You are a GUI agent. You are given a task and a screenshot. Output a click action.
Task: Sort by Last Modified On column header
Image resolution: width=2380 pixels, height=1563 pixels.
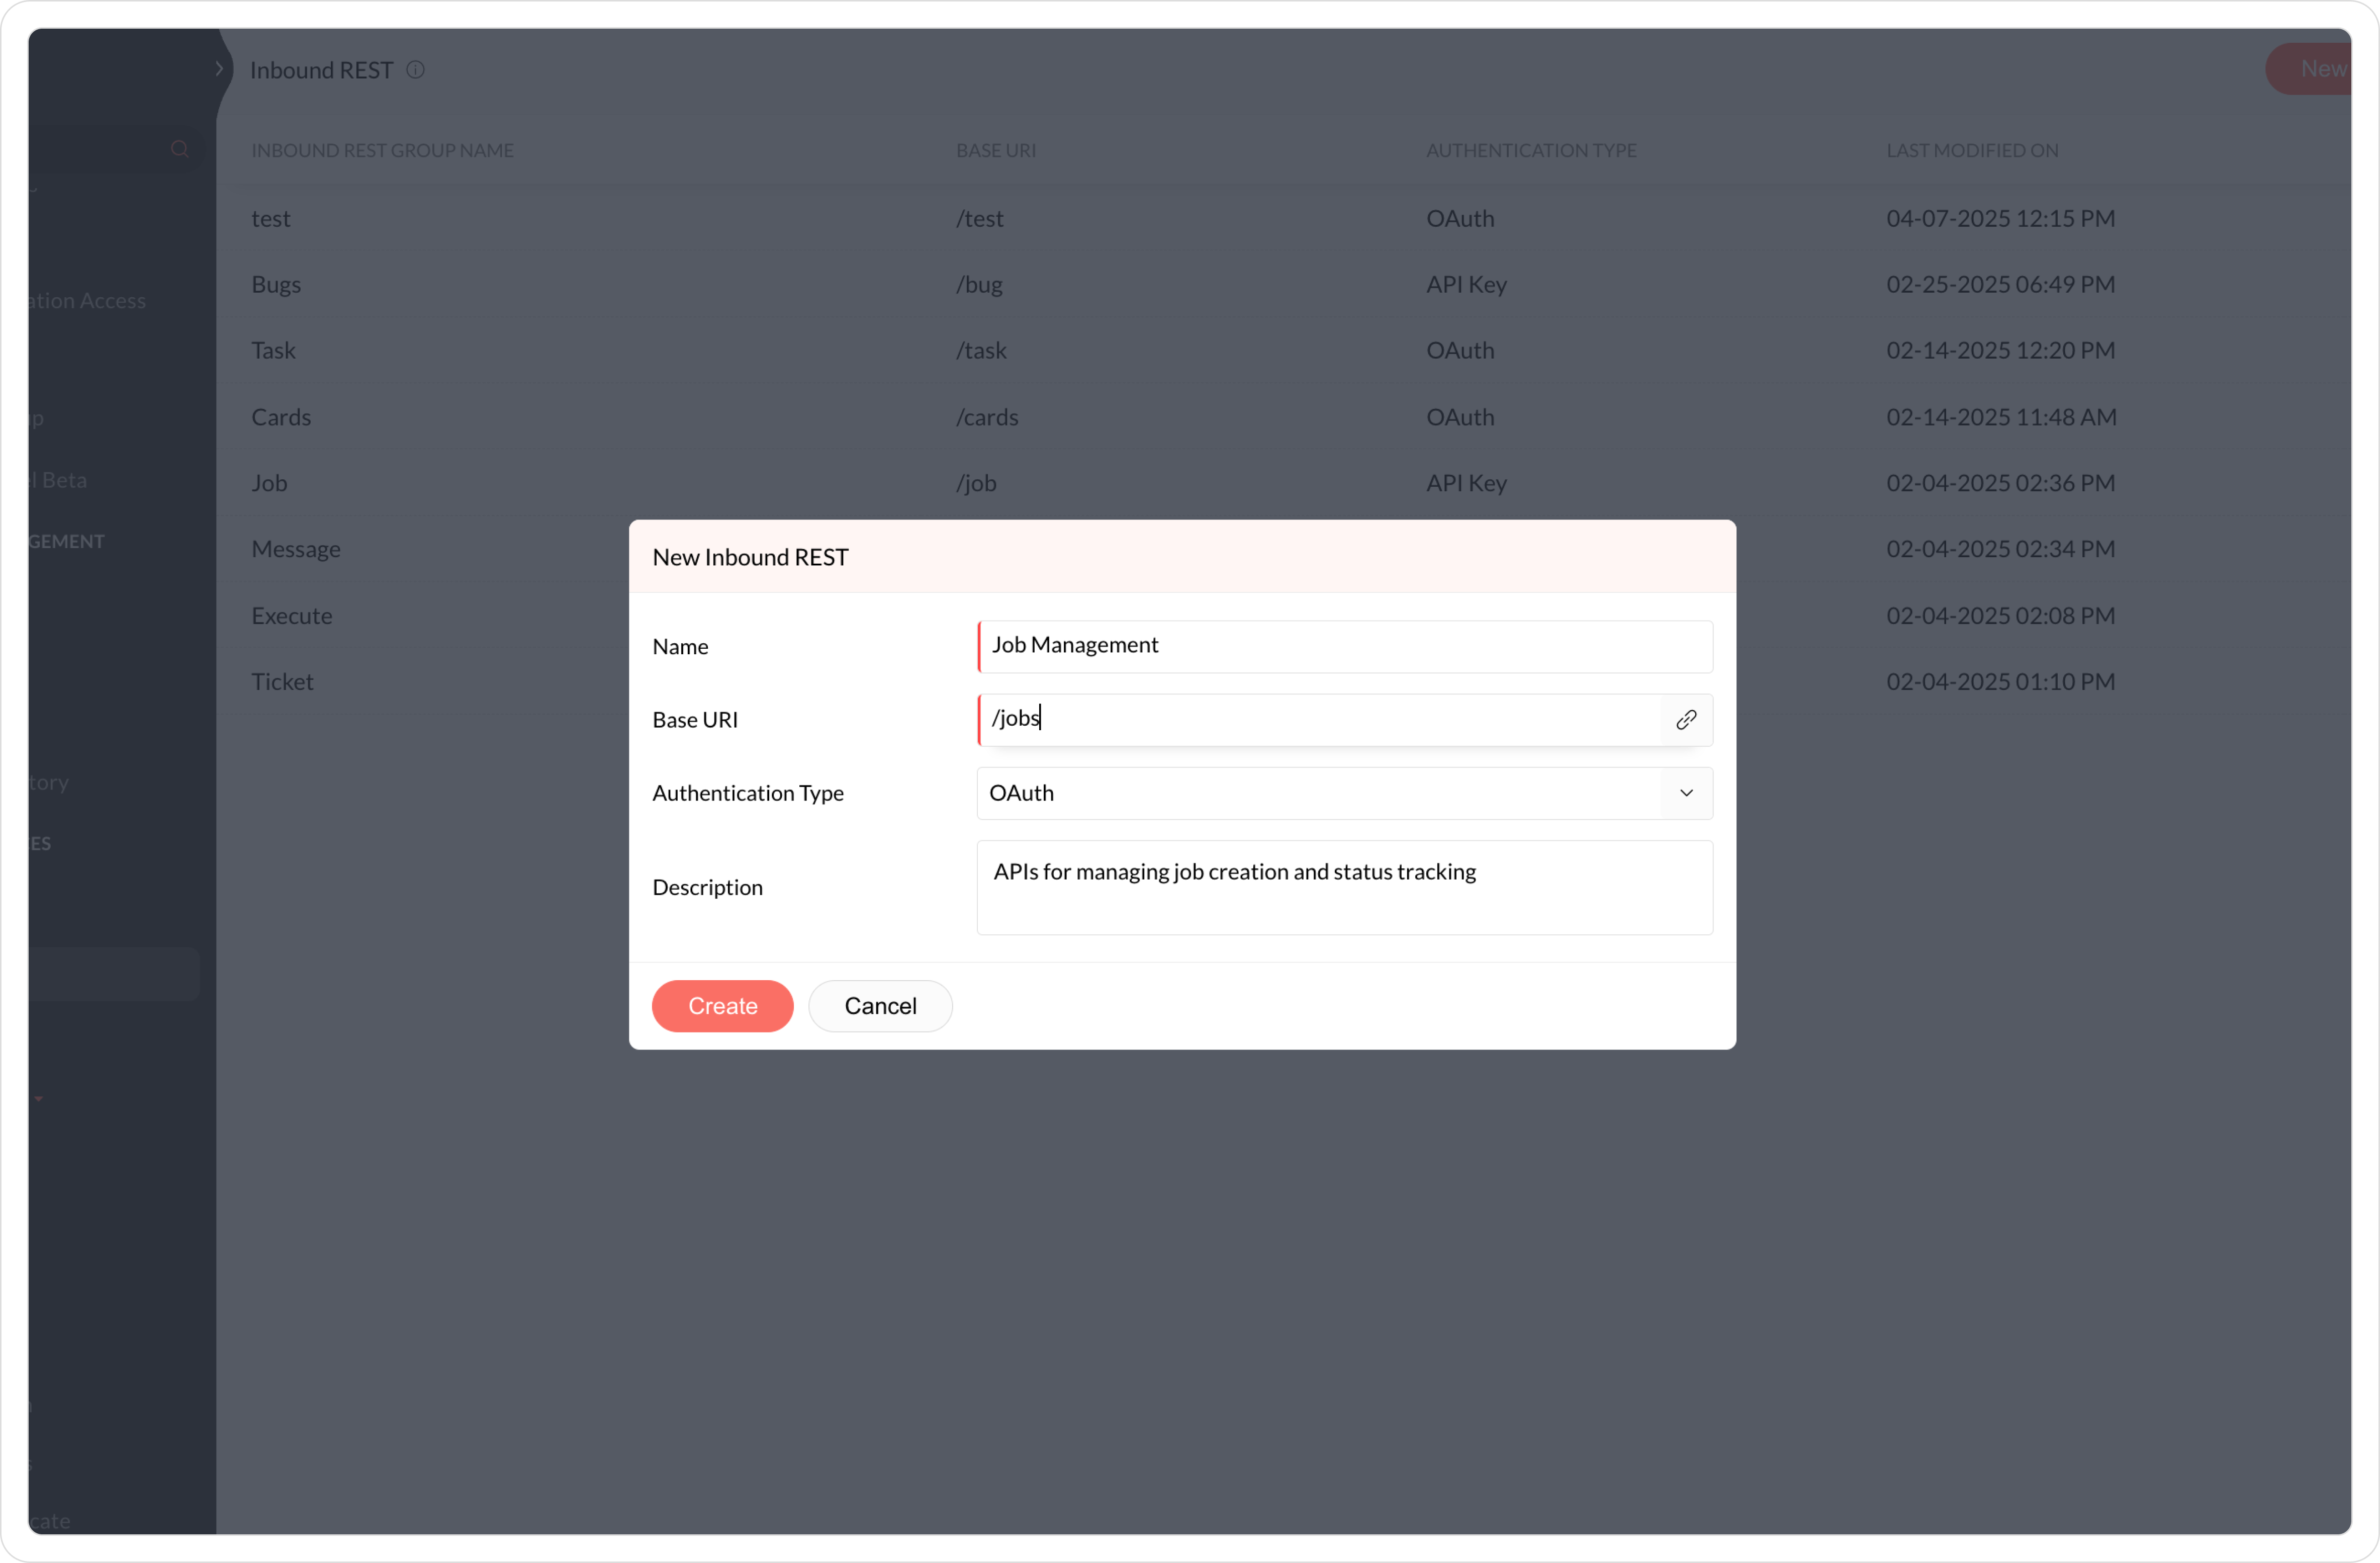pos(1971,150)
